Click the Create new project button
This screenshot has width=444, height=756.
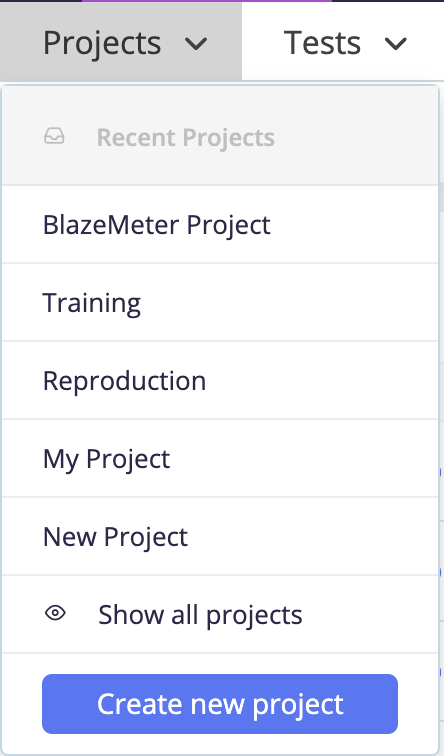220,704
